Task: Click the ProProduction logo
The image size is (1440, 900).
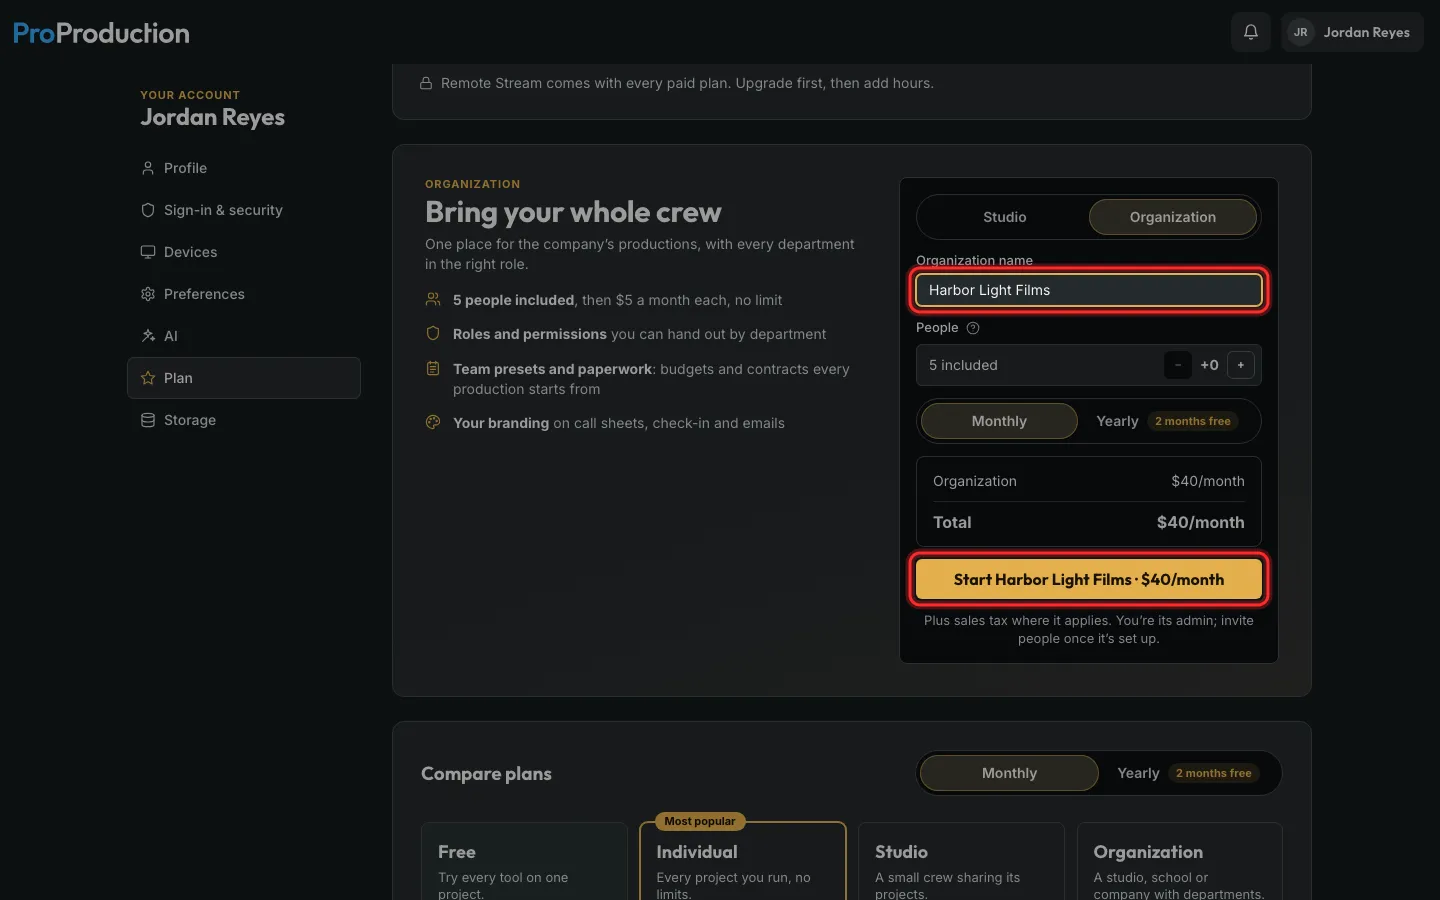Action: (101, 33)
